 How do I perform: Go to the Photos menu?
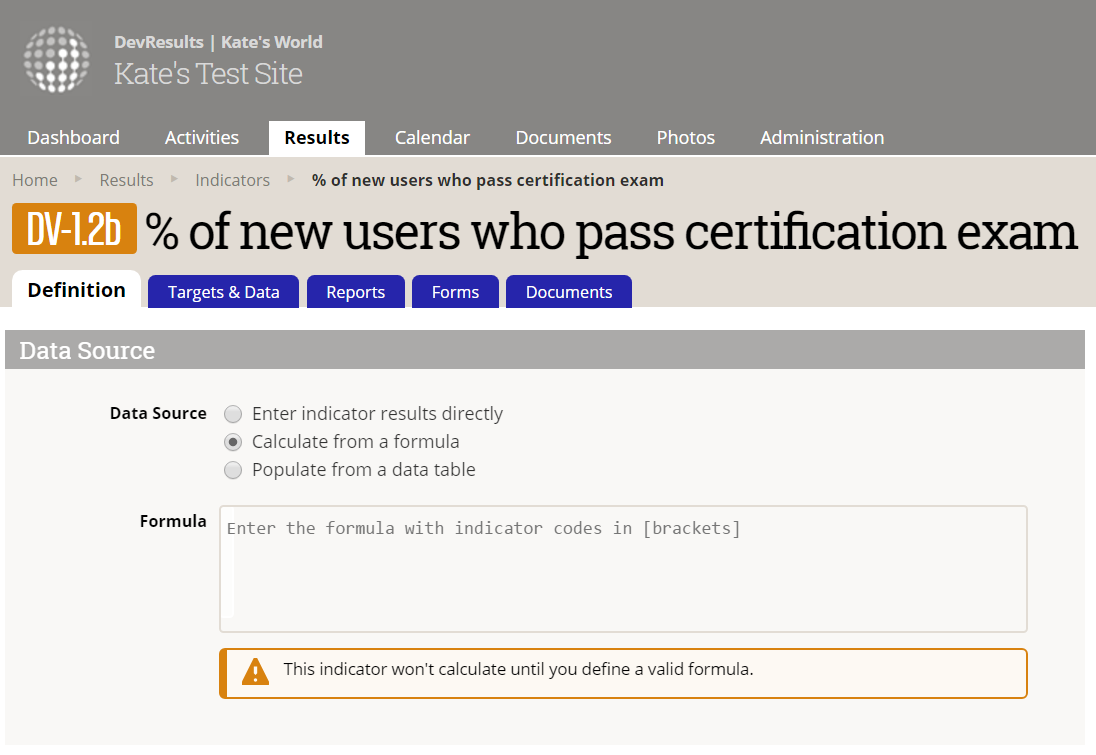click(x=685, y=138)
